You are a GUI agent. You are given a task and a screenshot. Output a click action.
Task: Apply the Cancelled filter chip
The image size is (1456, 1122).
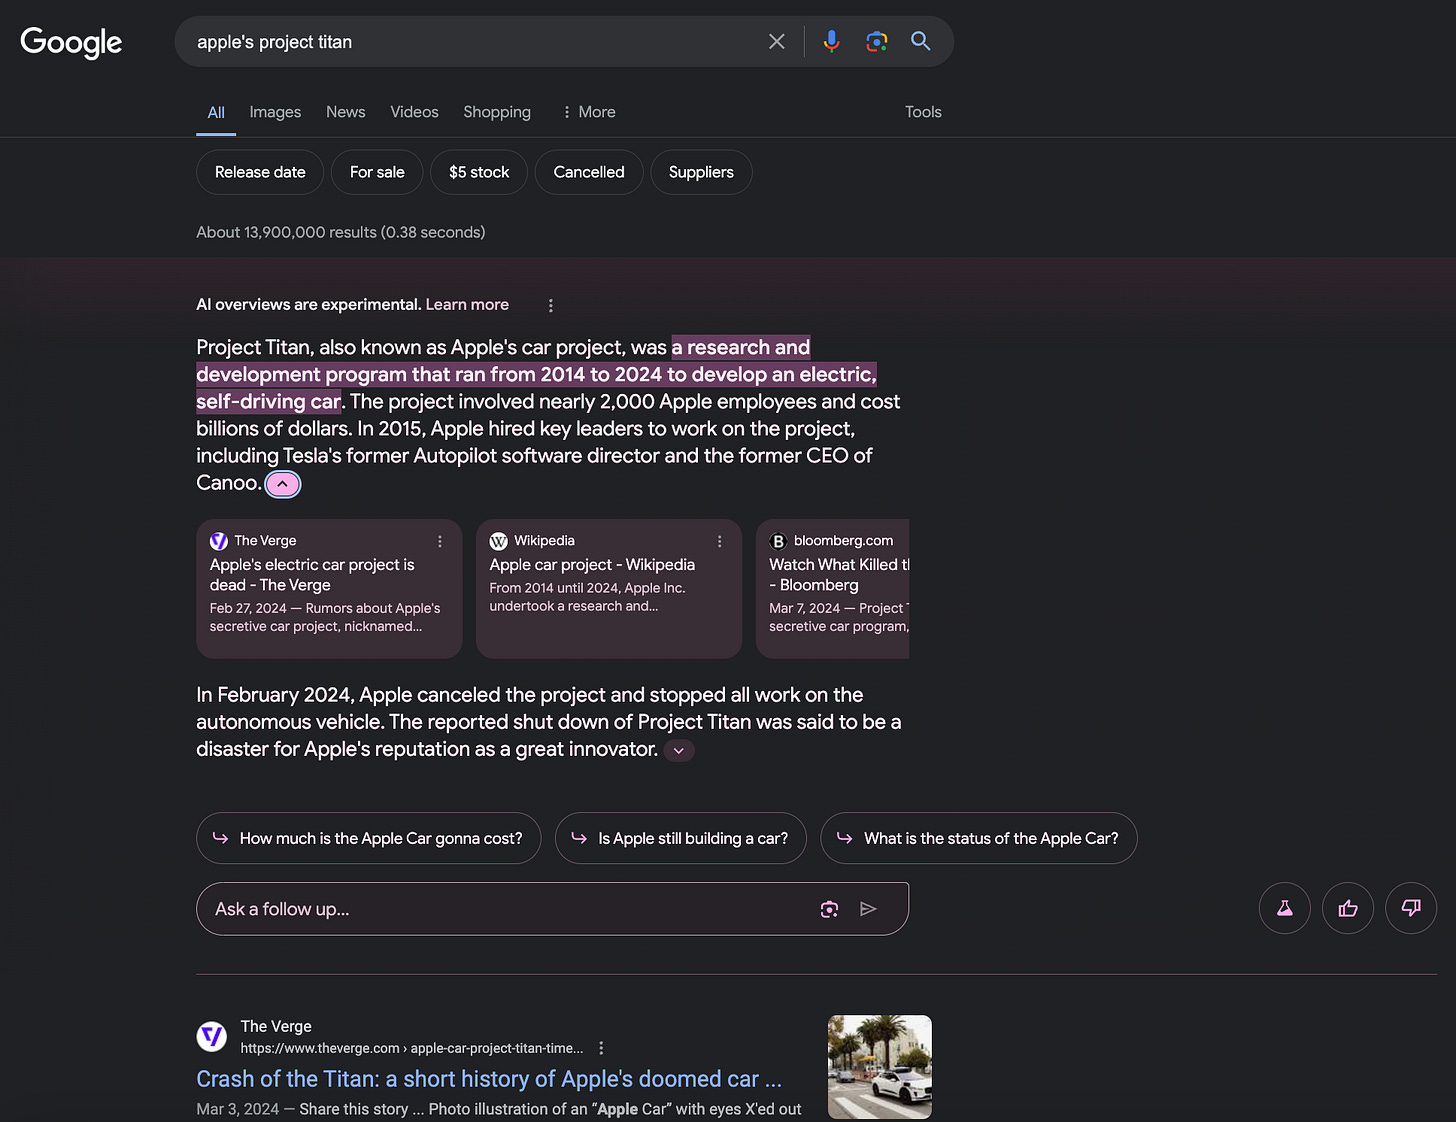589,172
